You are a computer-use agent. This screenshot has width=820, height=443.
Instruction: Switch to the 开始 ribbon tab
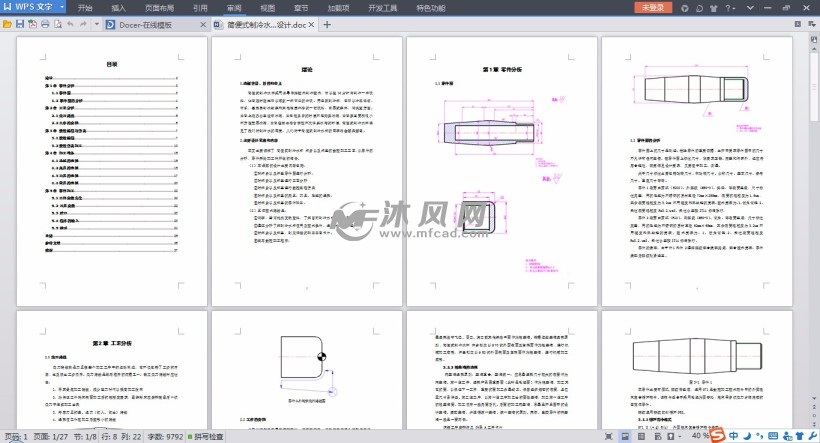85,8
